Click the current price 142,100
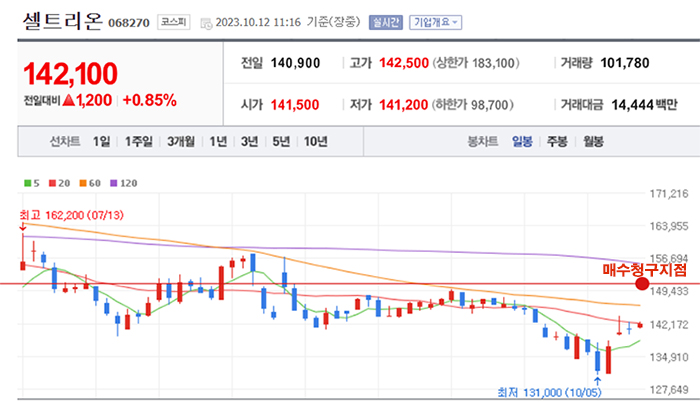Screen dimensions: 700x404 coord(71,74)
